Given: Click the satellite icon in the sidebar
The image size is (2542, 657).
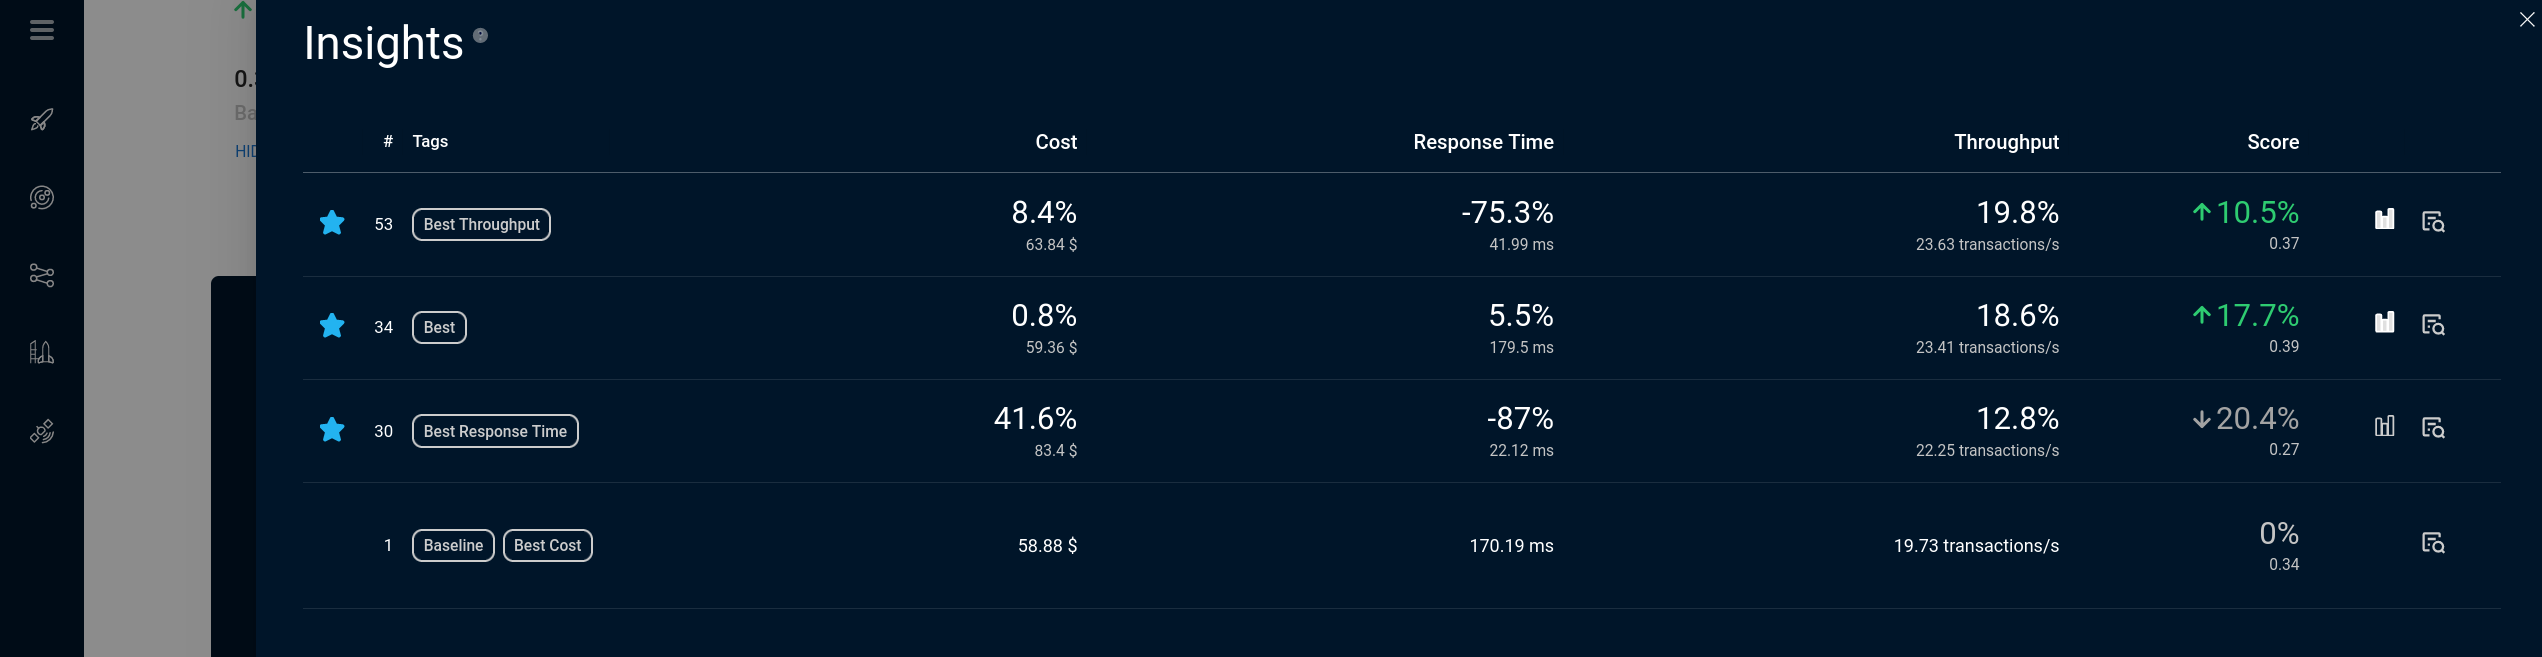Looking at the screenshot, I should (x=42, y=432).
